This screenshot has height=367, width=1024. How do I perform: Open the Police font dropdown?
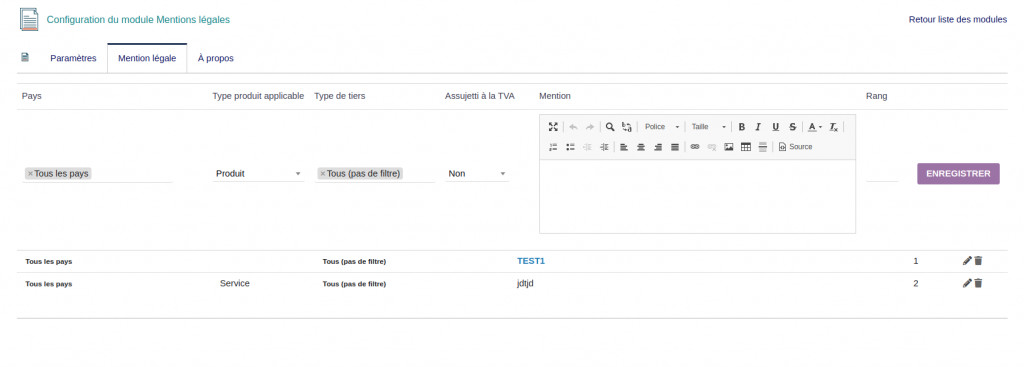pos(662,127)
